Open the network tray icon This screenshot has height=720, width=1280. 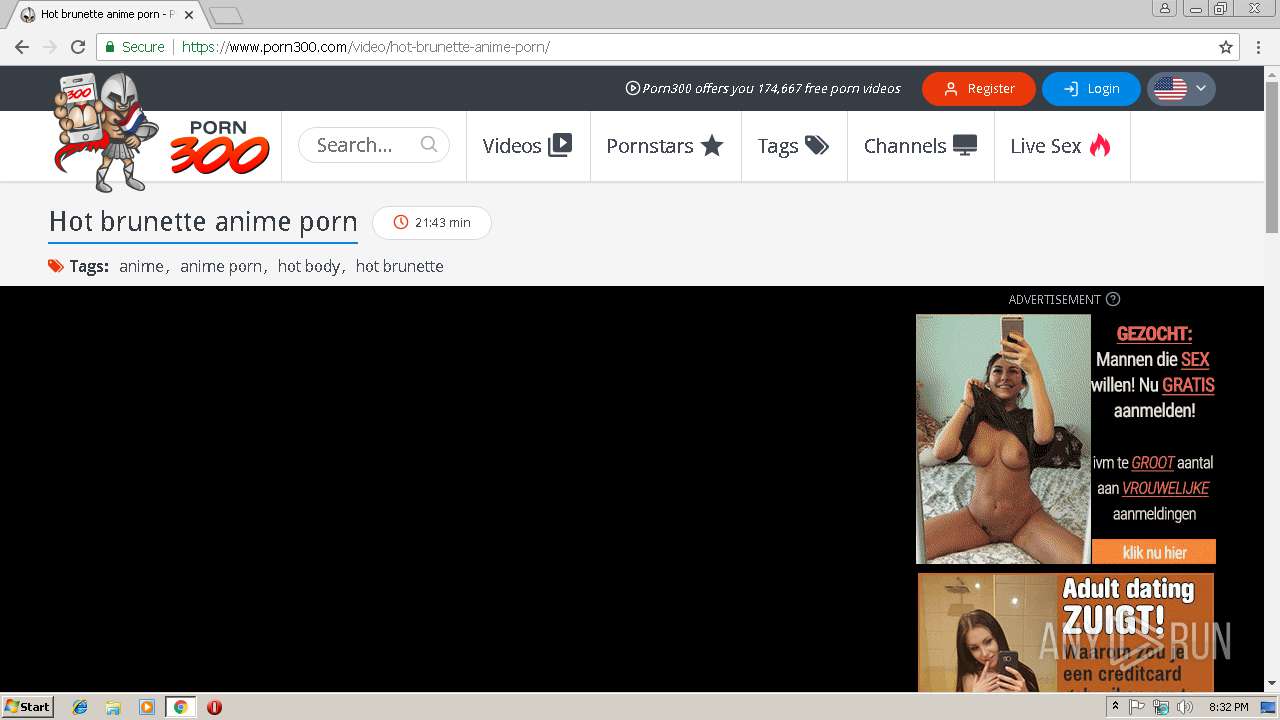tap(1161, 707)
